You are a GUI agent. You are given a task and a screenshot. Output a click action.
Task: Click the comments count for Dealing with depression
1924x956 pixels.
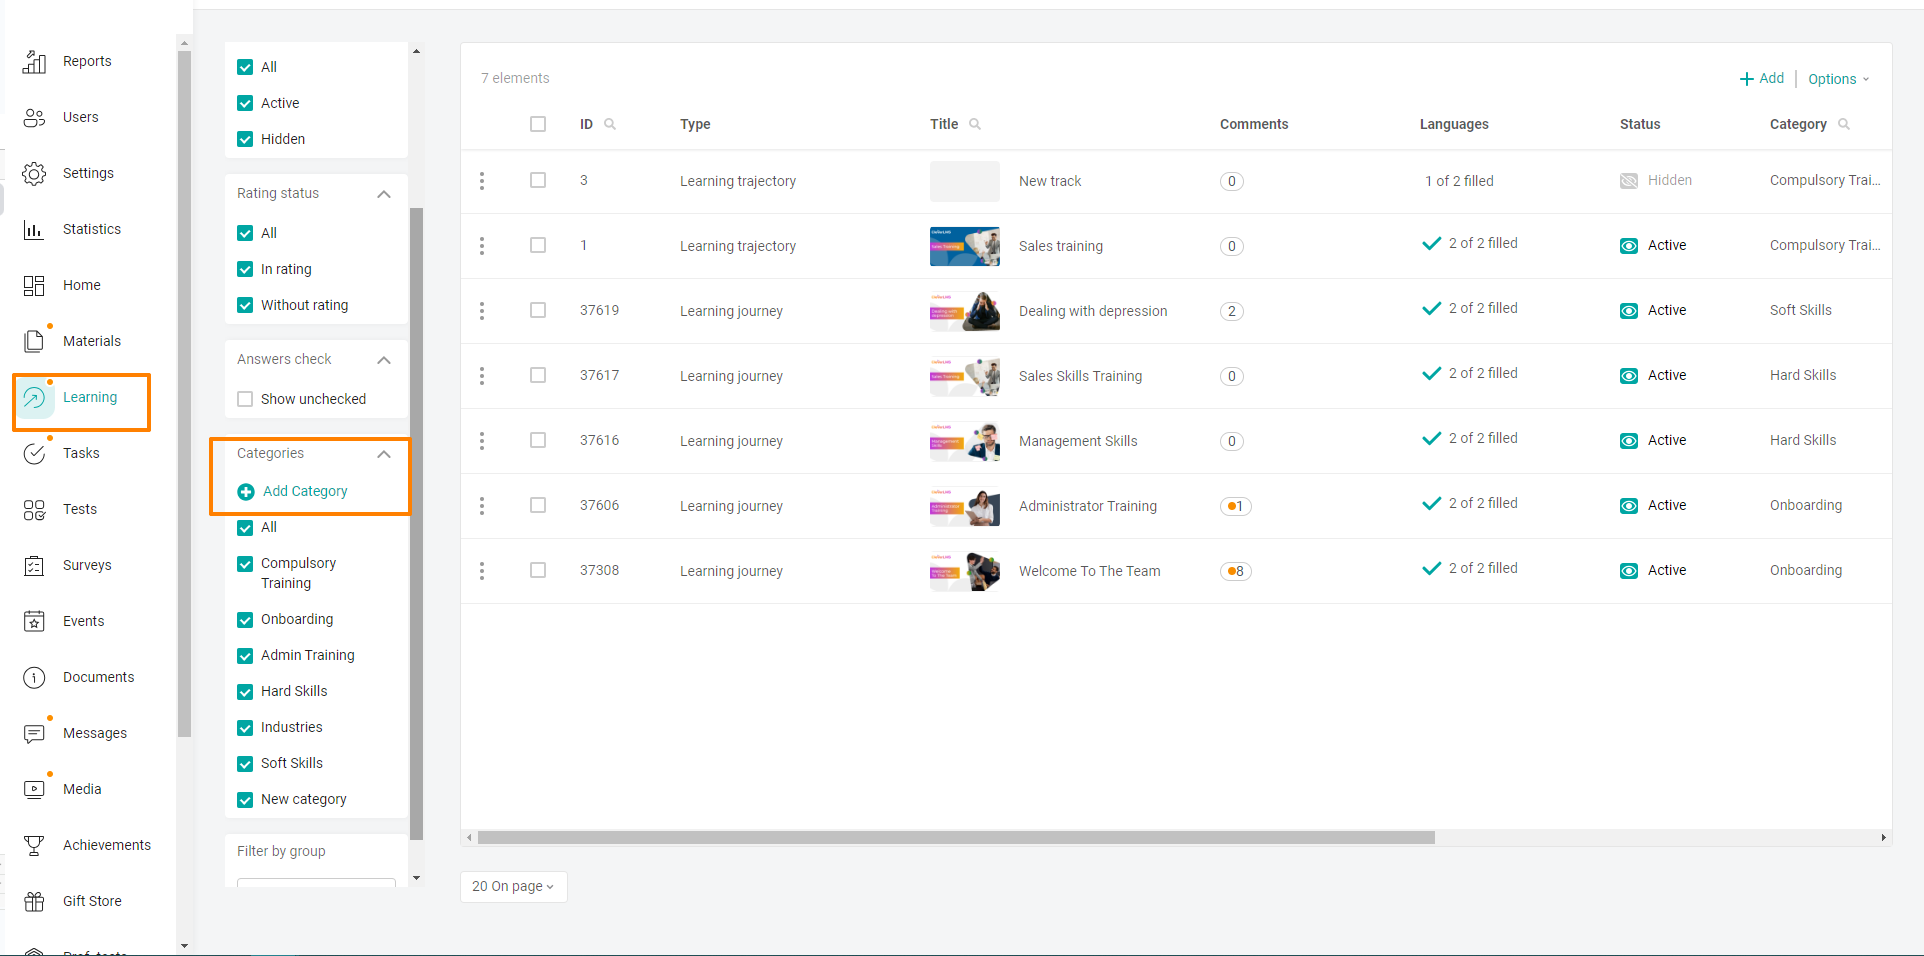pyautogui.click(x=1231, y=311)
